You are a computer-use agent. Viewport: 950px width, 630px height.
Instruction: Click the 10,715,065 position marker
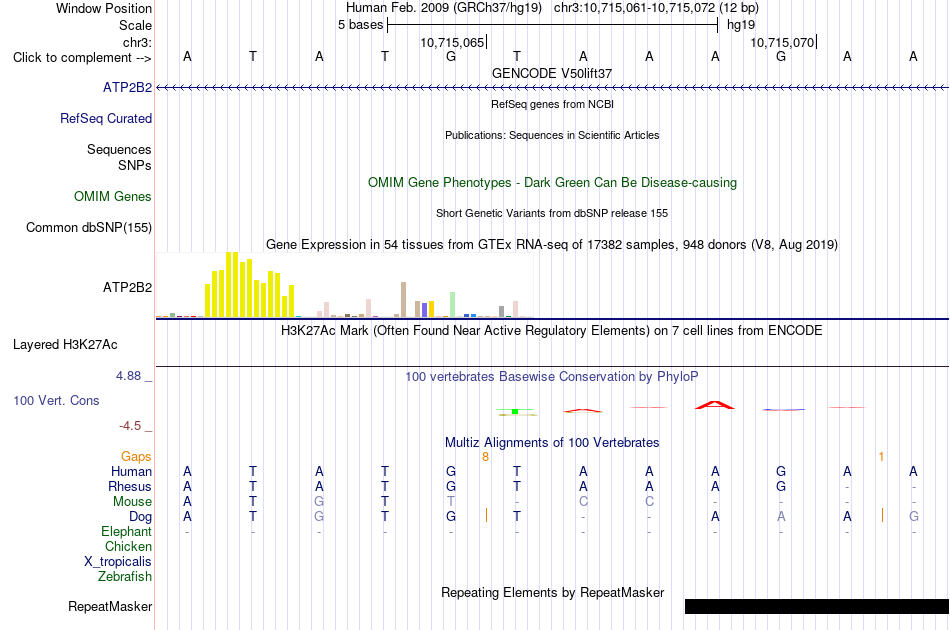click(453, 42)
